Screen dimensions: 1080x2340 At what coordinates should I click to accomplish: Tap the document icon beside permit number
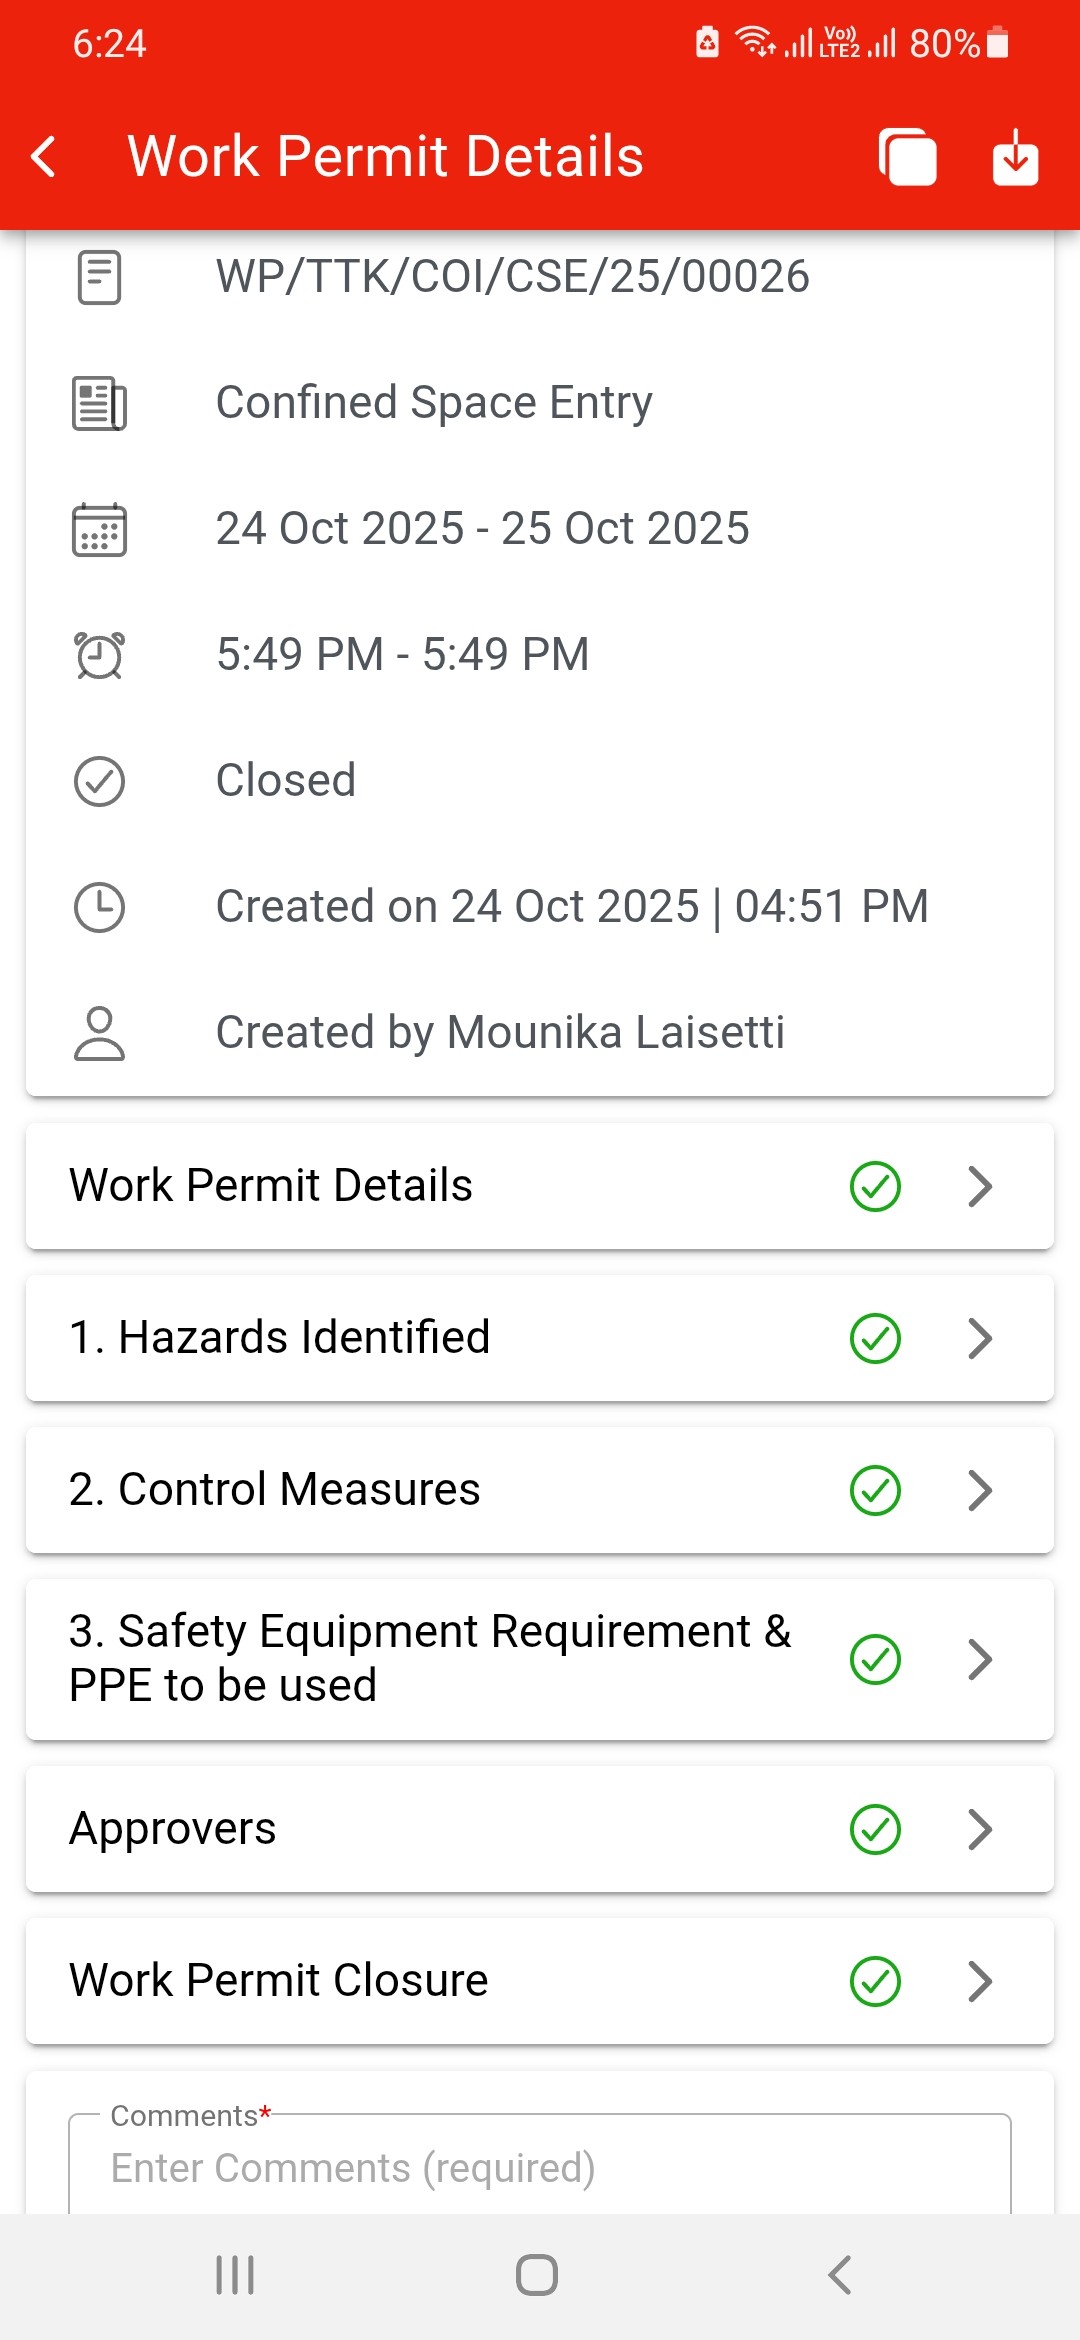99,277
